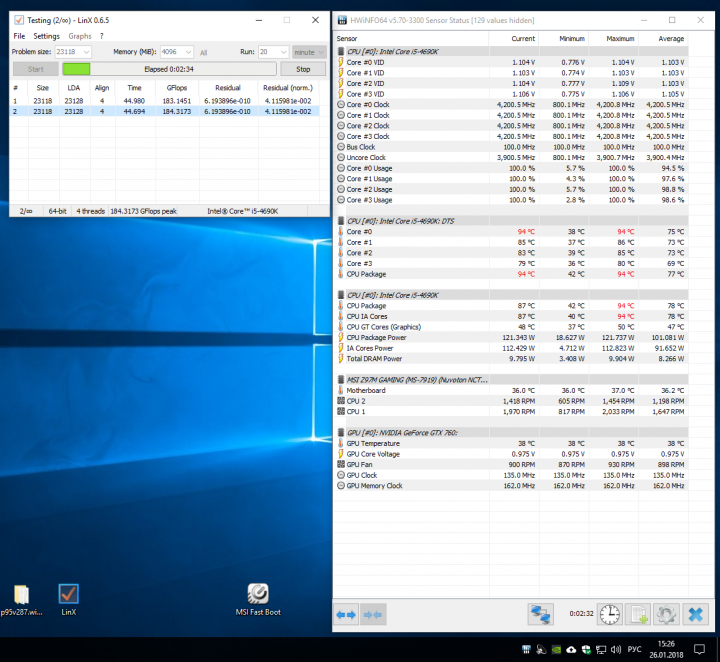
Task: Click the HWiNFO tray icon in the taskbar
Action: coord(526,650)
